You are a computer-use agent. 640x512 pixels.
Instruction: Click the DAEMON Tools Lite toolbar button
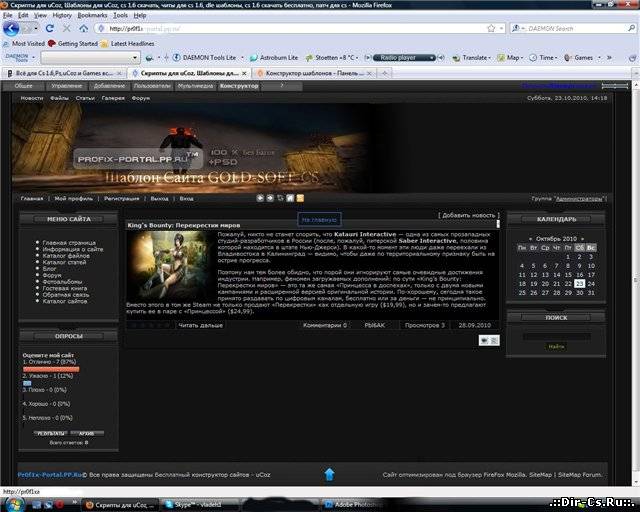203,58
